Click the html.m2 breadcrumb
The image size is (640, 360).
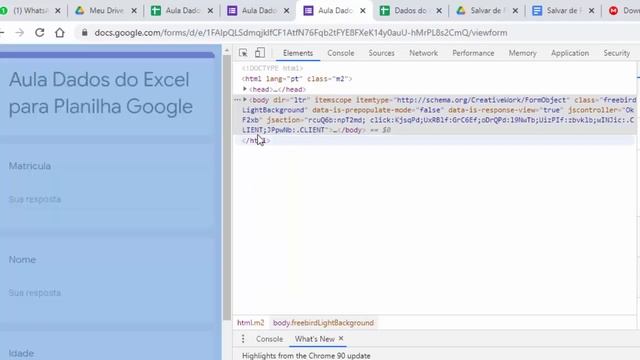(x=251, y=322)
